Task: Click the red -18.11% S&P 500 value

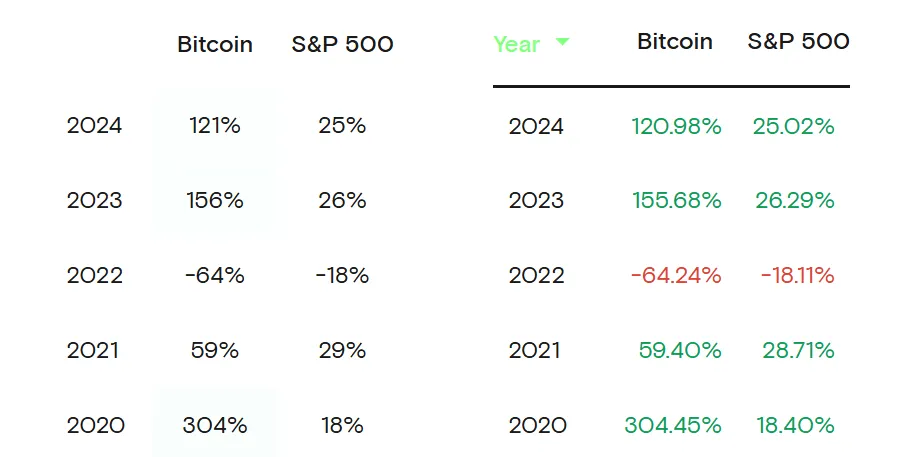Action: click(797, 275)
